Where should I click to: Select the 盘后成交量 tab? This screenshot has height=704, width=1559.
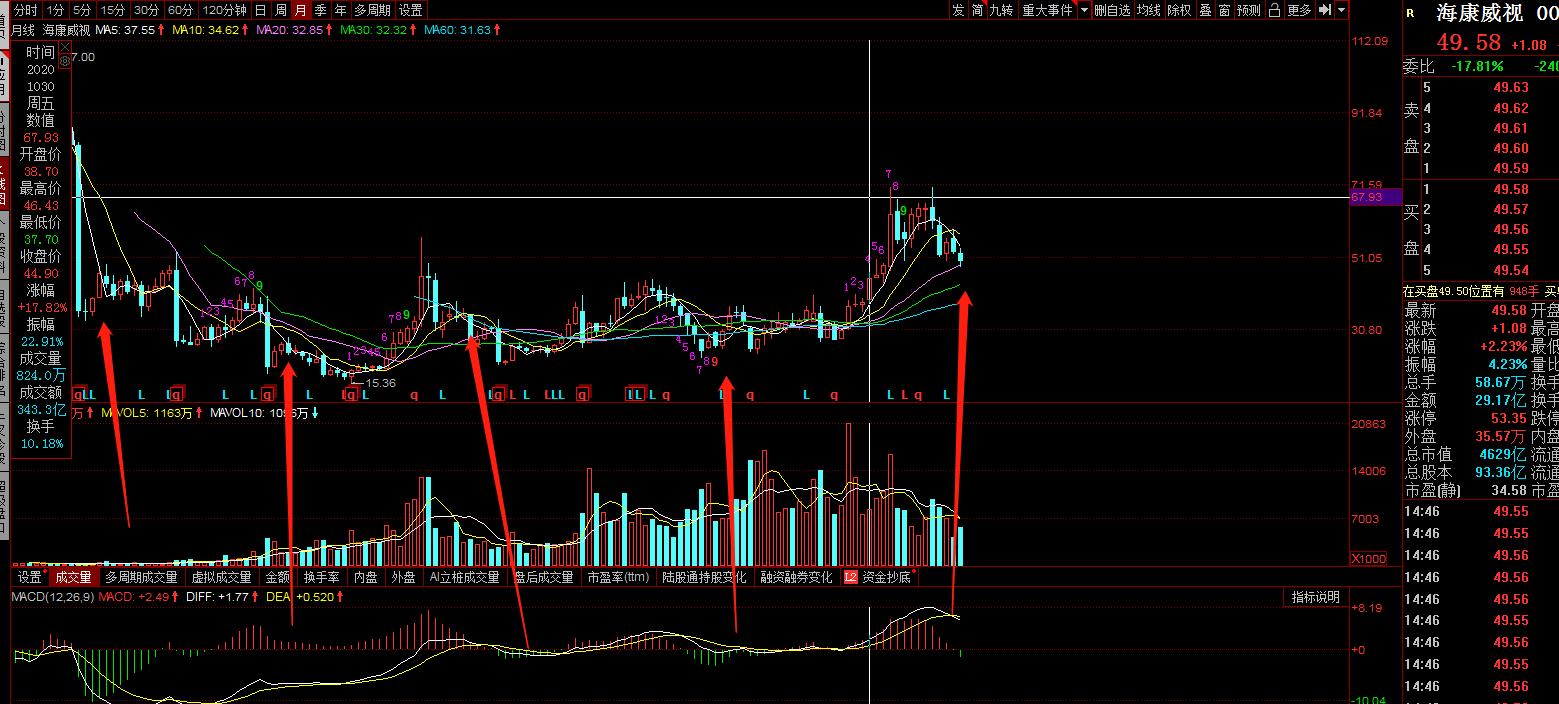[x=544, y=577]
